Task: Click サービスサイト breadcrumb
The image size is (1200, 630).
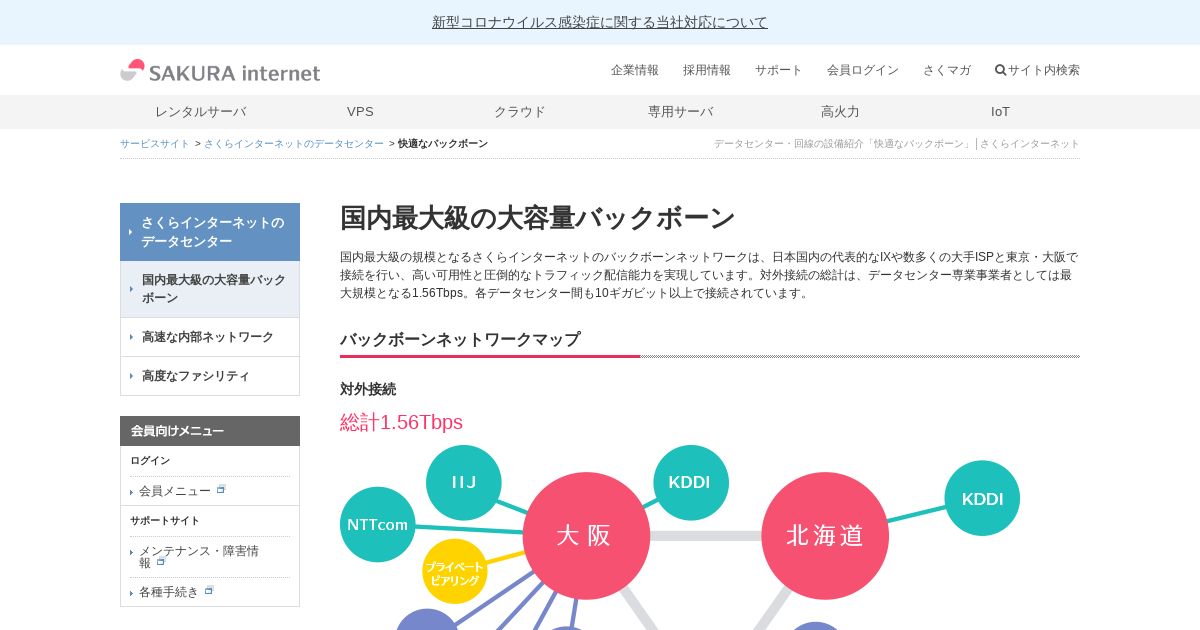Action: (x=155, y=144)
